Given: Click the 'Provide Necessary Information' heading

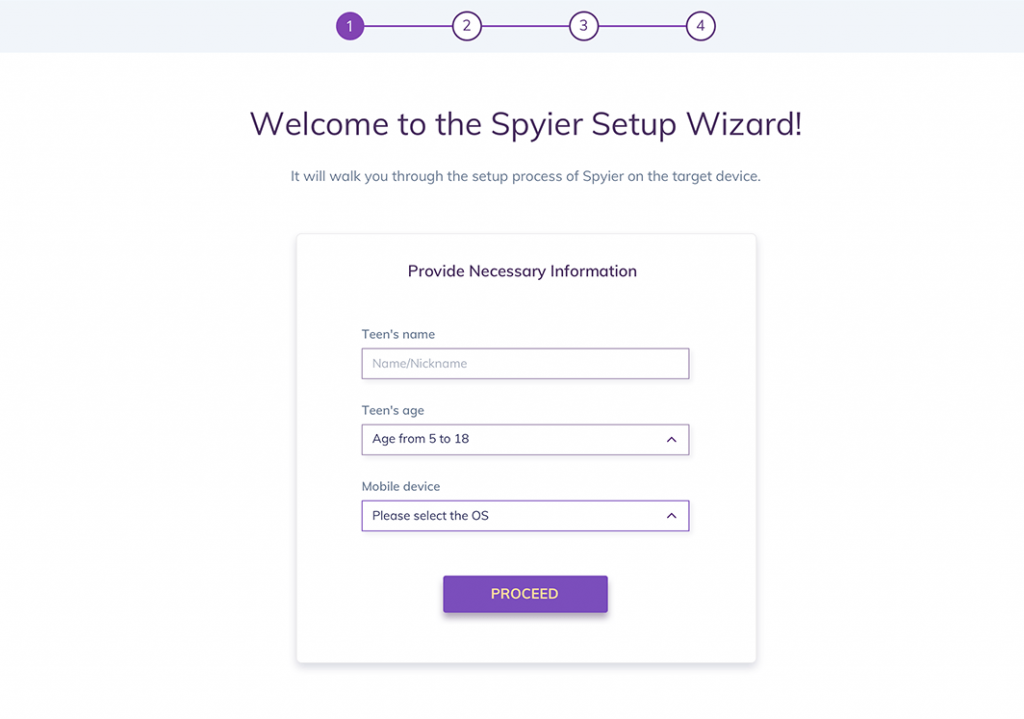Looking at the screenshot, I should click(522, 271).
